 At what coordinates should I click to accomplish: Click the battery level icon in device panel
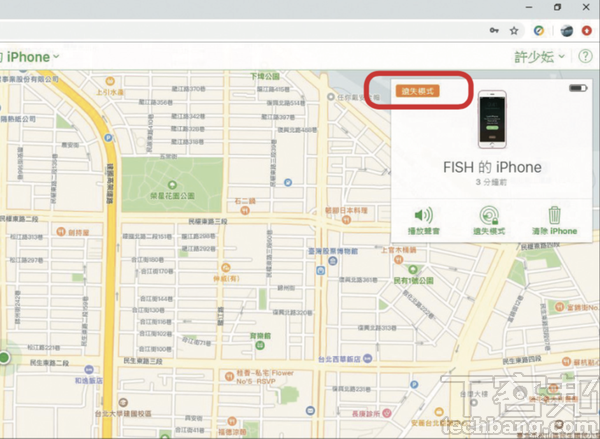pyautogui.click(x=578, y=88)
